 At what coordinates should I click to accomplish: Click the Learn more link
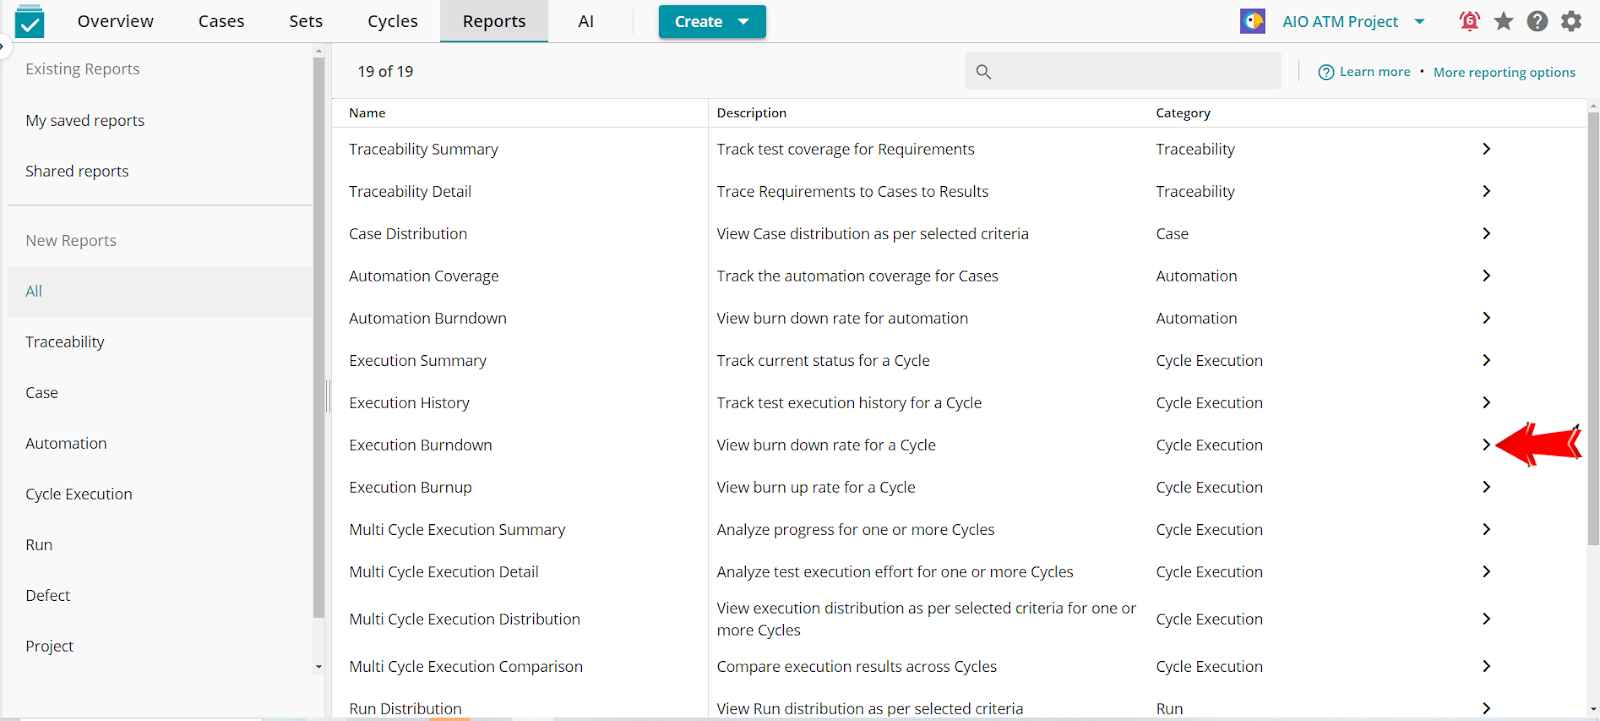coord(1375,72)
